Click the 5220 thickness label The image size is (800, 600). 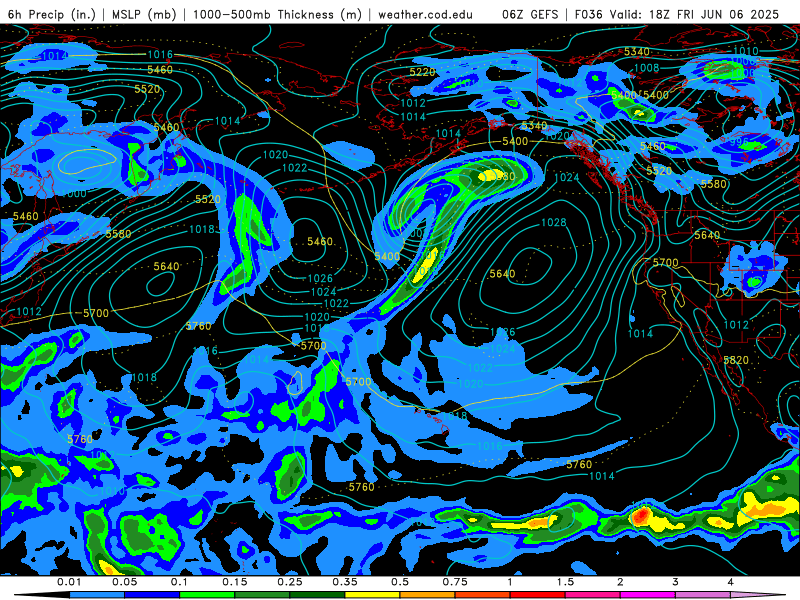(x=422, y=72)
